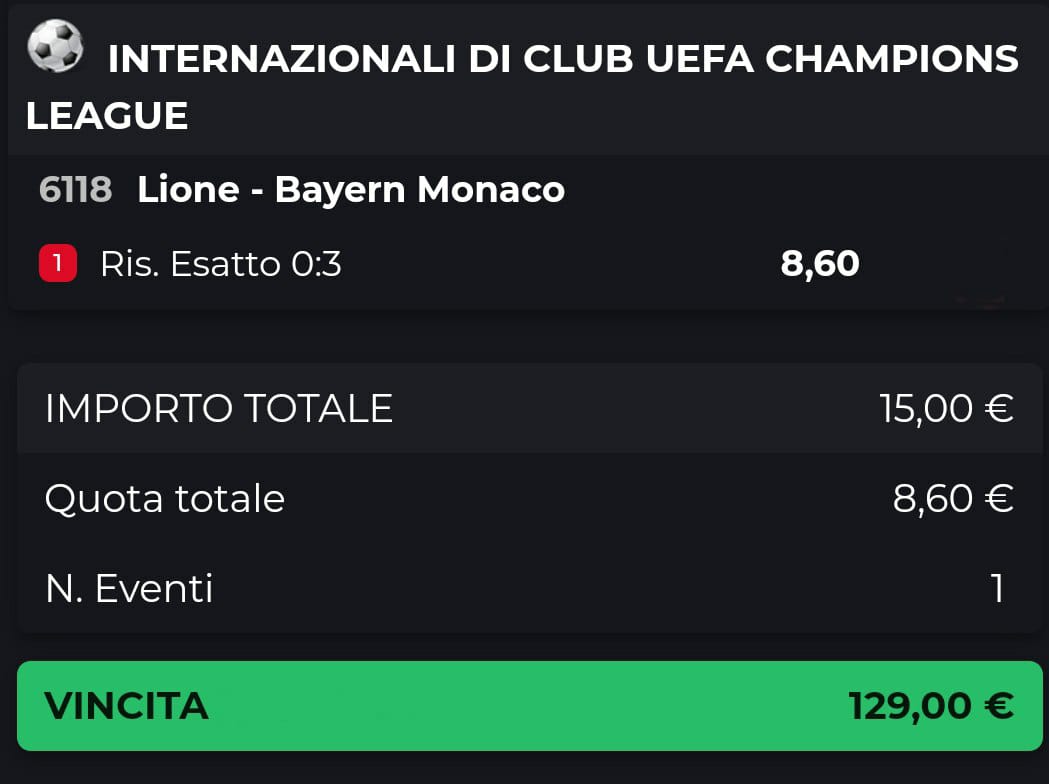Click the soccer ball sport icon

tap(55, 47)
